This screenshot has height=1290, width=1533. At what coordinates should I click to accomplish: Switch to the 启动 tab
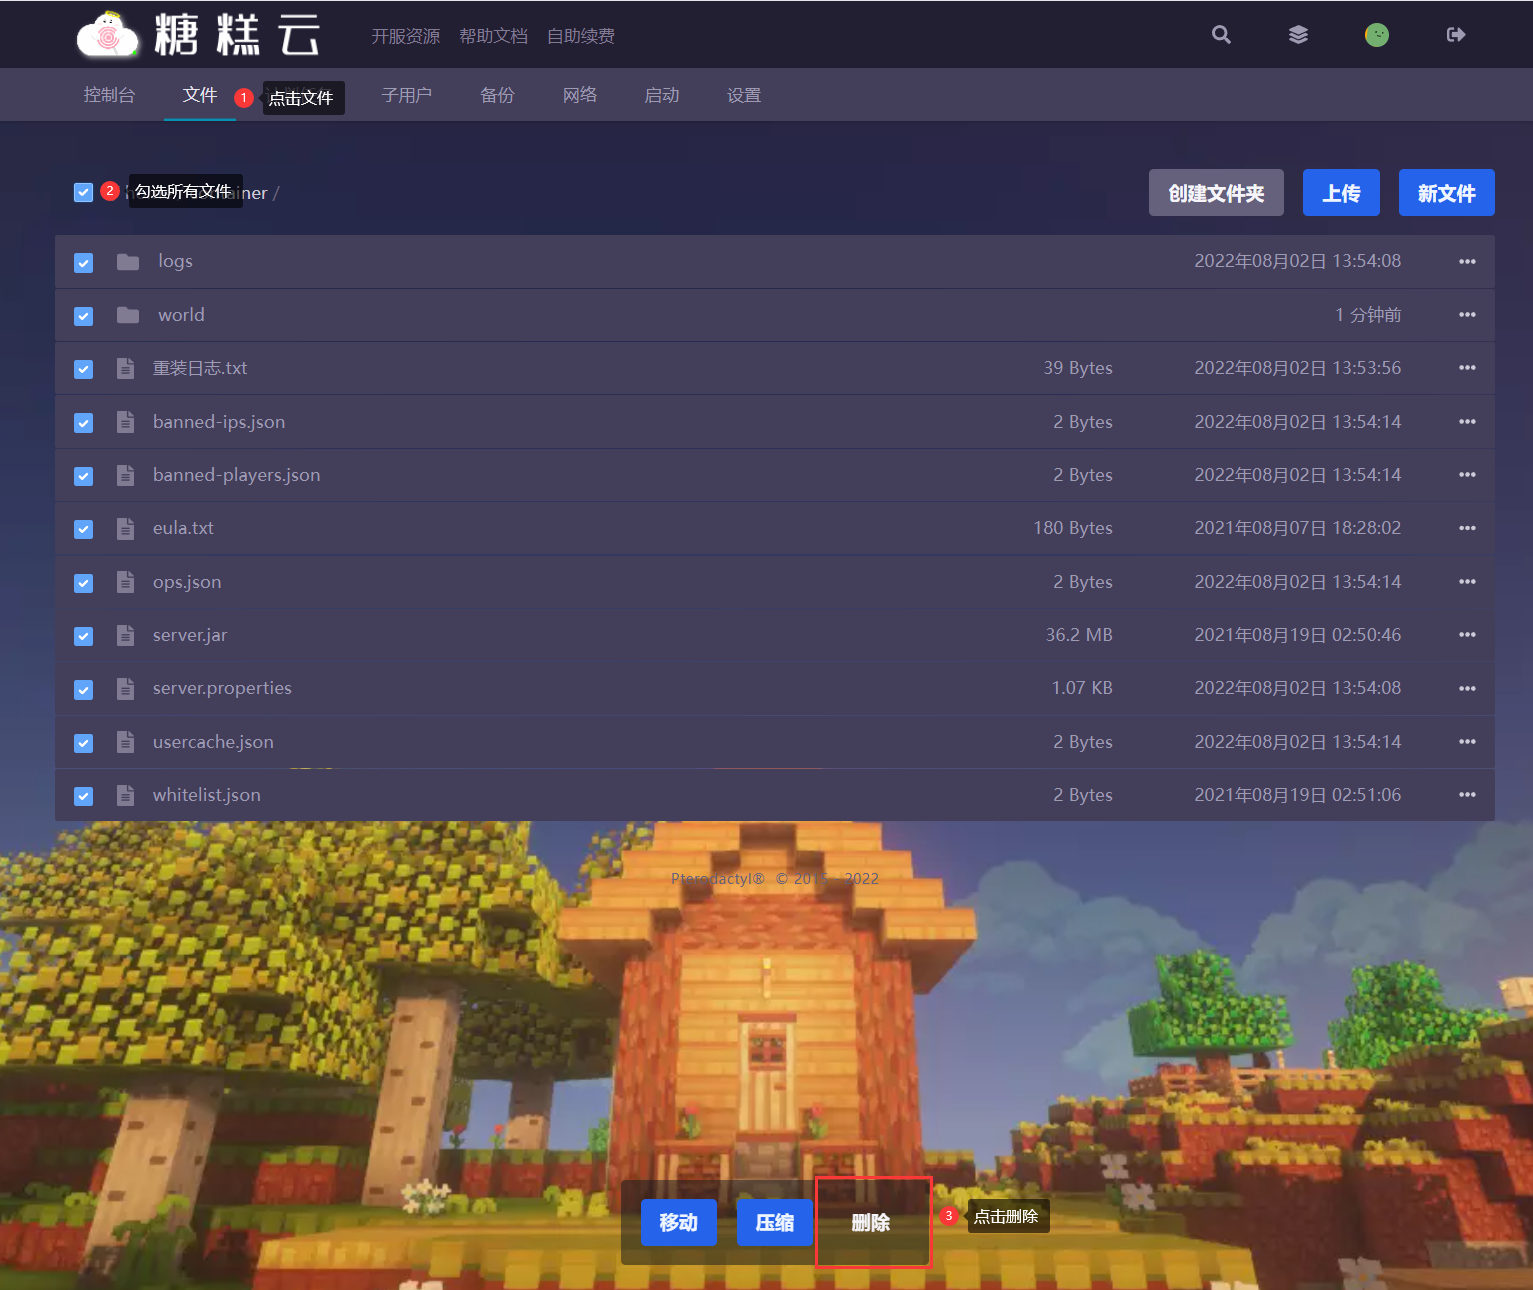pos(662,95)
